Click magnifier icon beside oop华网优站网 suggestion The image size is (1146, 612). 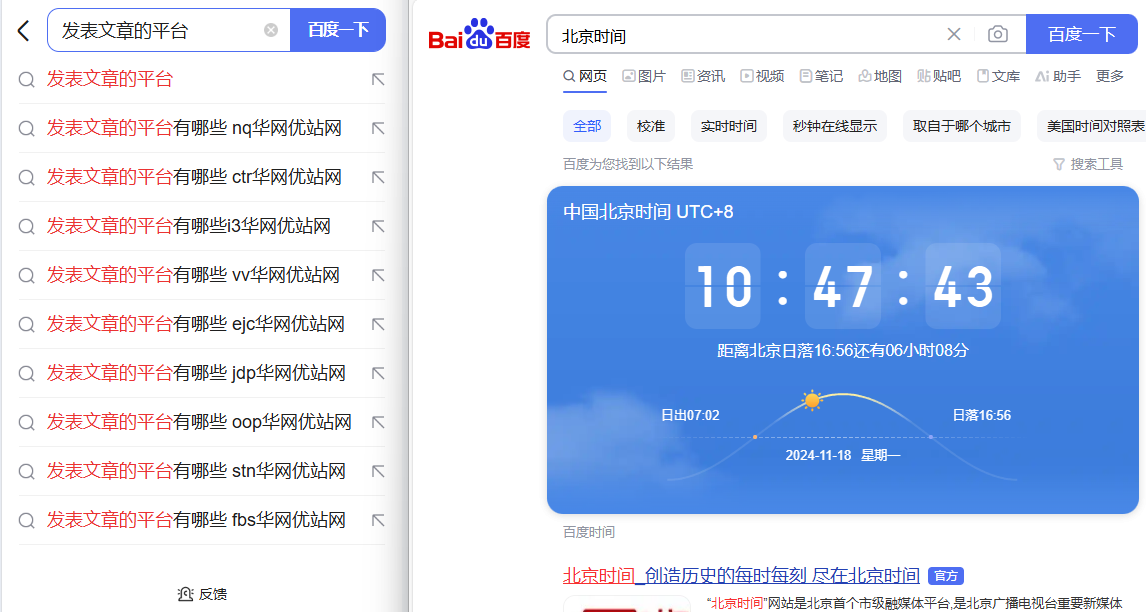pos(26,423)
